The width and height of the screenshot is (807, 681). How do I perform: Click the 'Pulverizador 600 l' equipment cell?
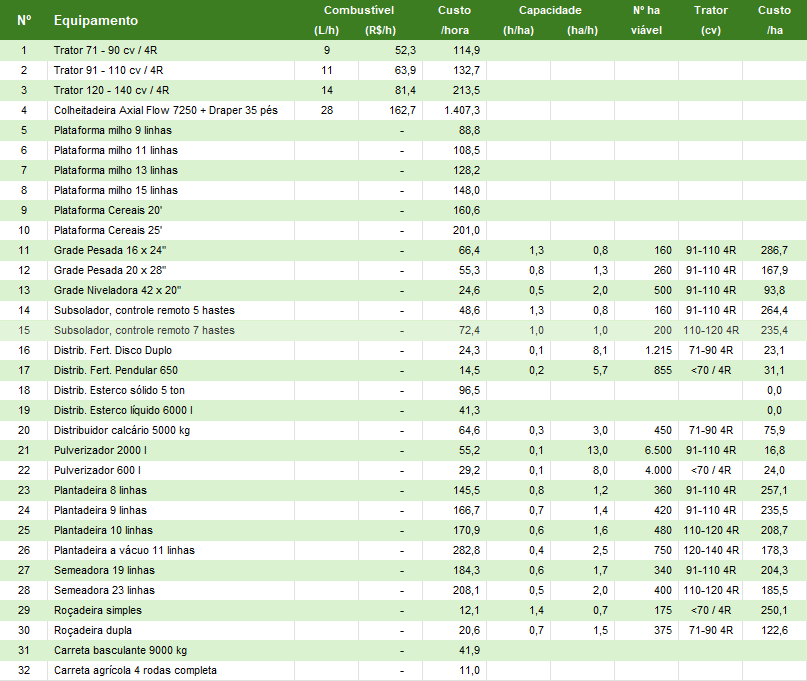(97, 470)
